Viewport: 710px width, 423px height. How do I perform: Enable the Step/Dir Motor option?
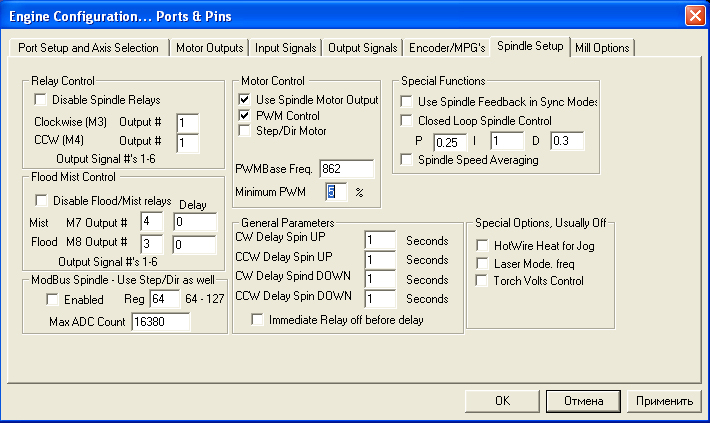[245, 131]
